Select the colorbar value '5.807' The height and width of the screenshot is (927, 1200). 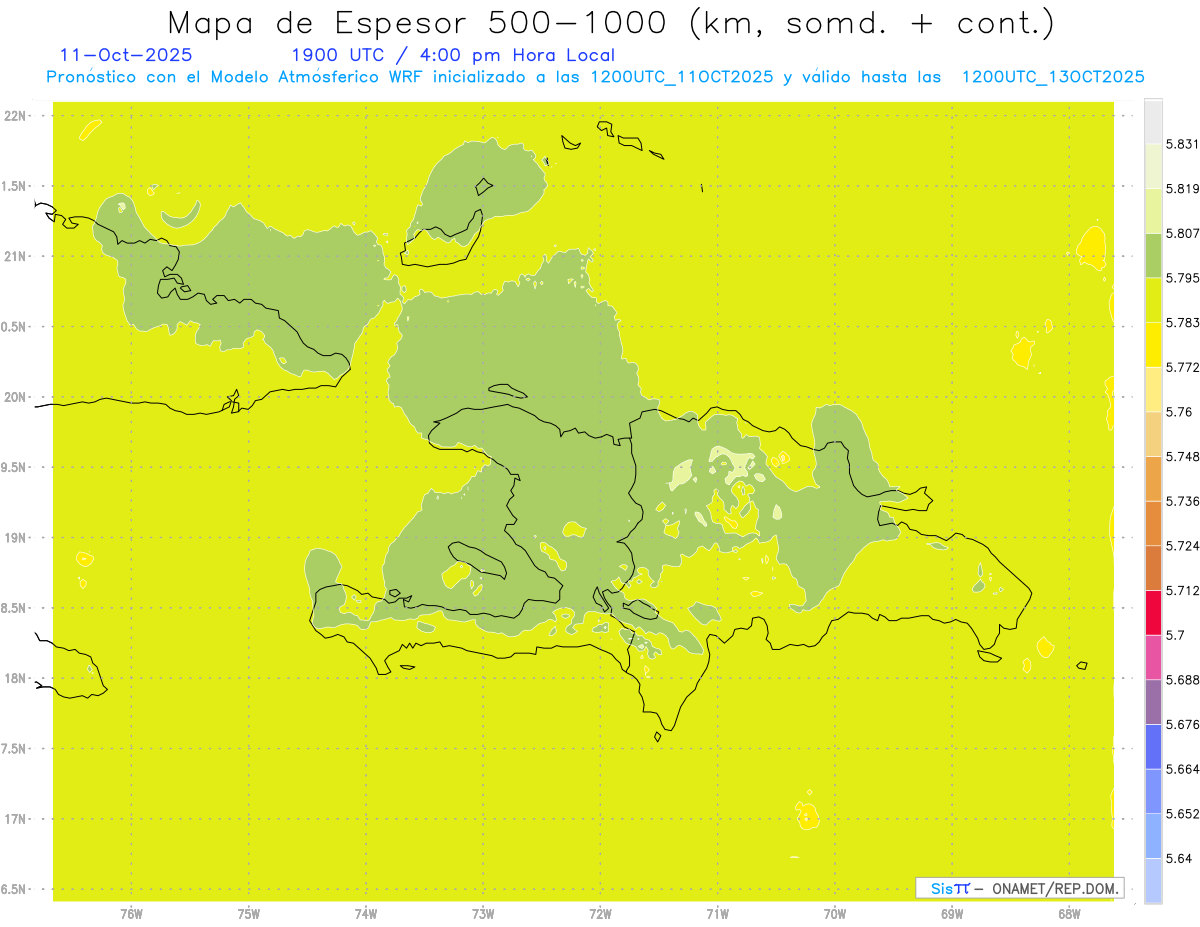coord(1182,233)
